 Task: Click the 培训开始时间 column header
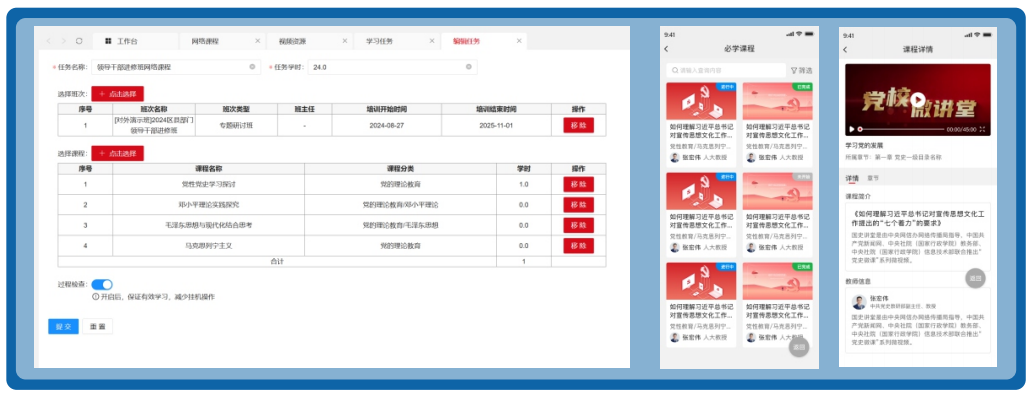click(386, 109)
